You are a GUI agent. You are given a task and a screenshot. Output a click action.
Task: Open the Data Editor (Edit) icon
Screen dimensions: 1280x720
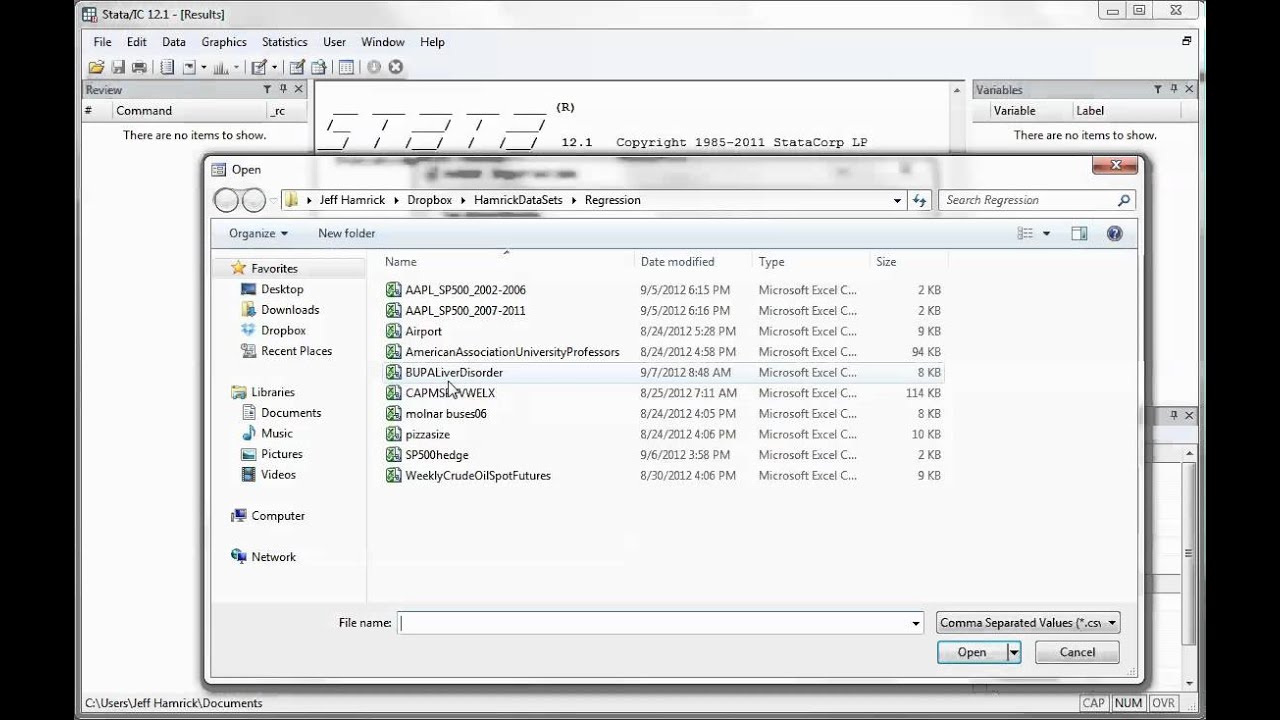296,67
